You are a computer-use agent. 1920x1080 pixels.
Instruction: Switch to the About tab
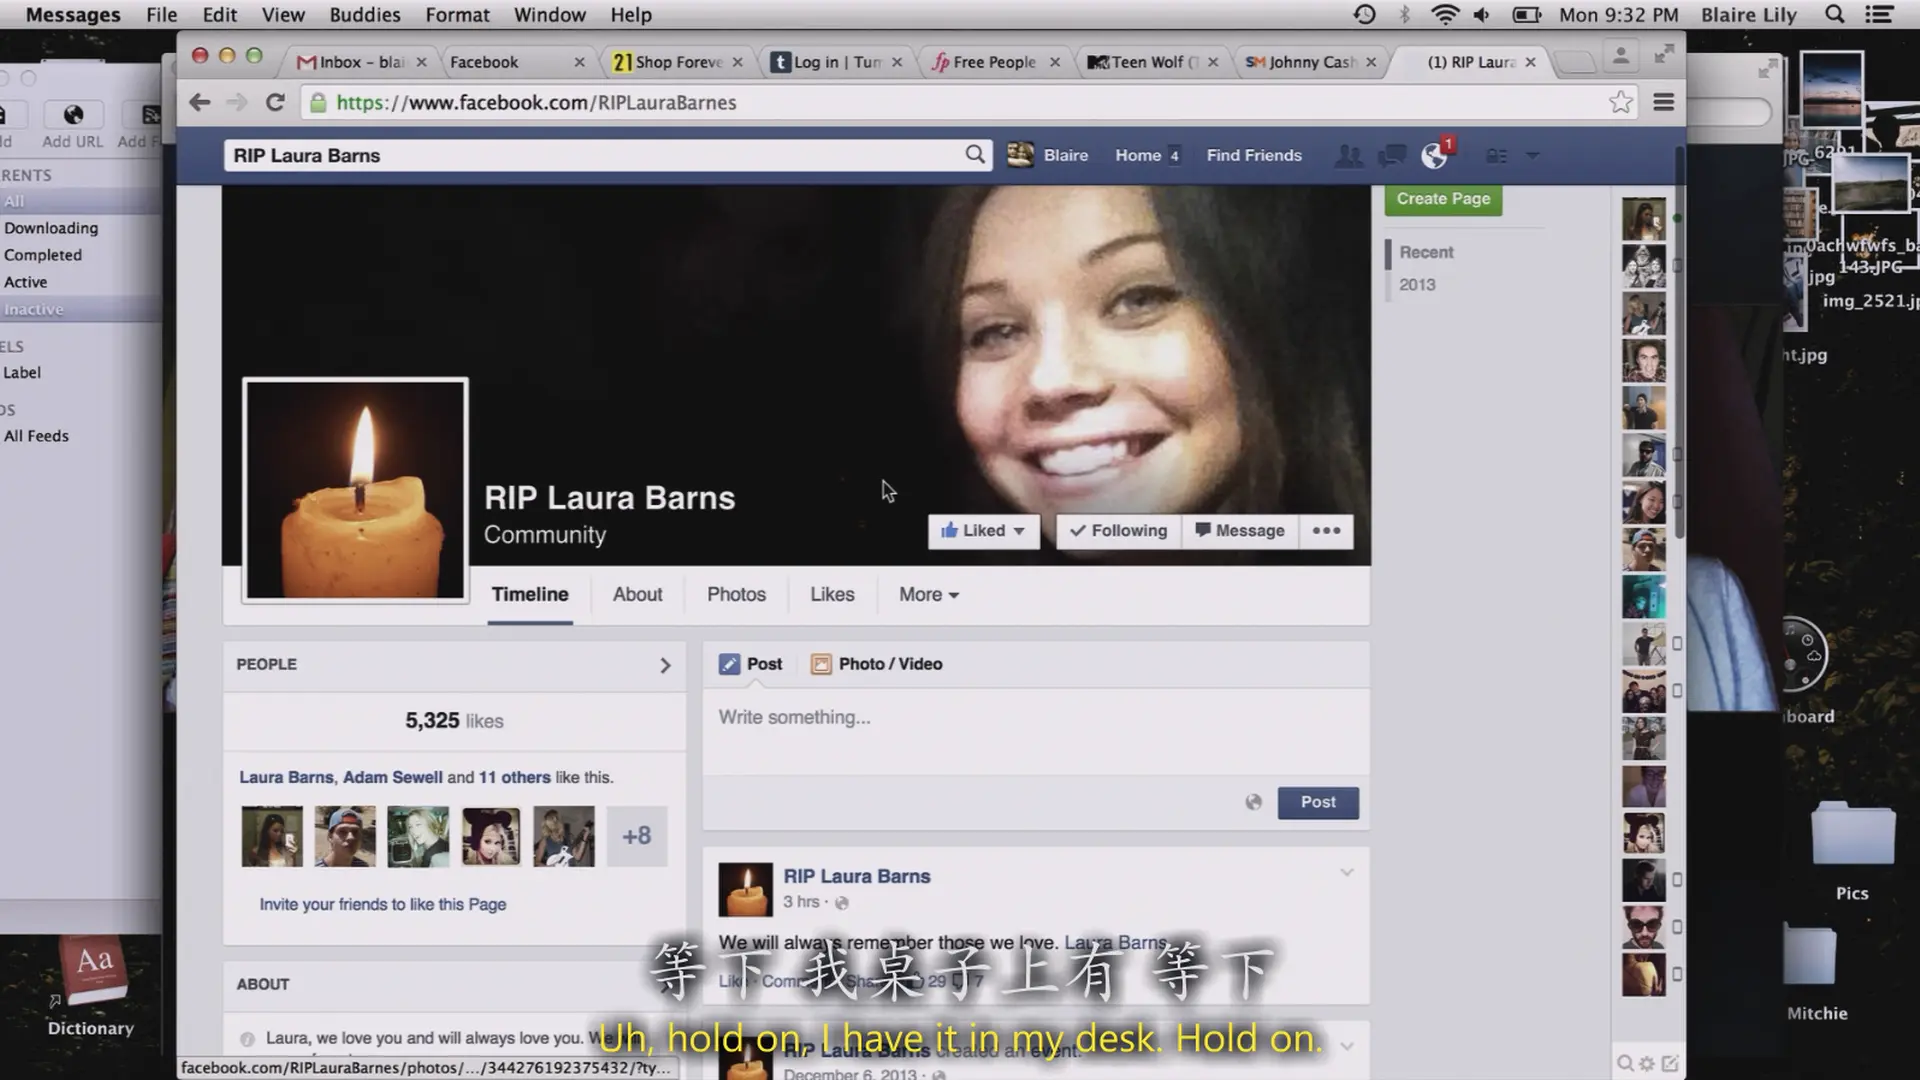pyautogui.click(x=637, y=595)
